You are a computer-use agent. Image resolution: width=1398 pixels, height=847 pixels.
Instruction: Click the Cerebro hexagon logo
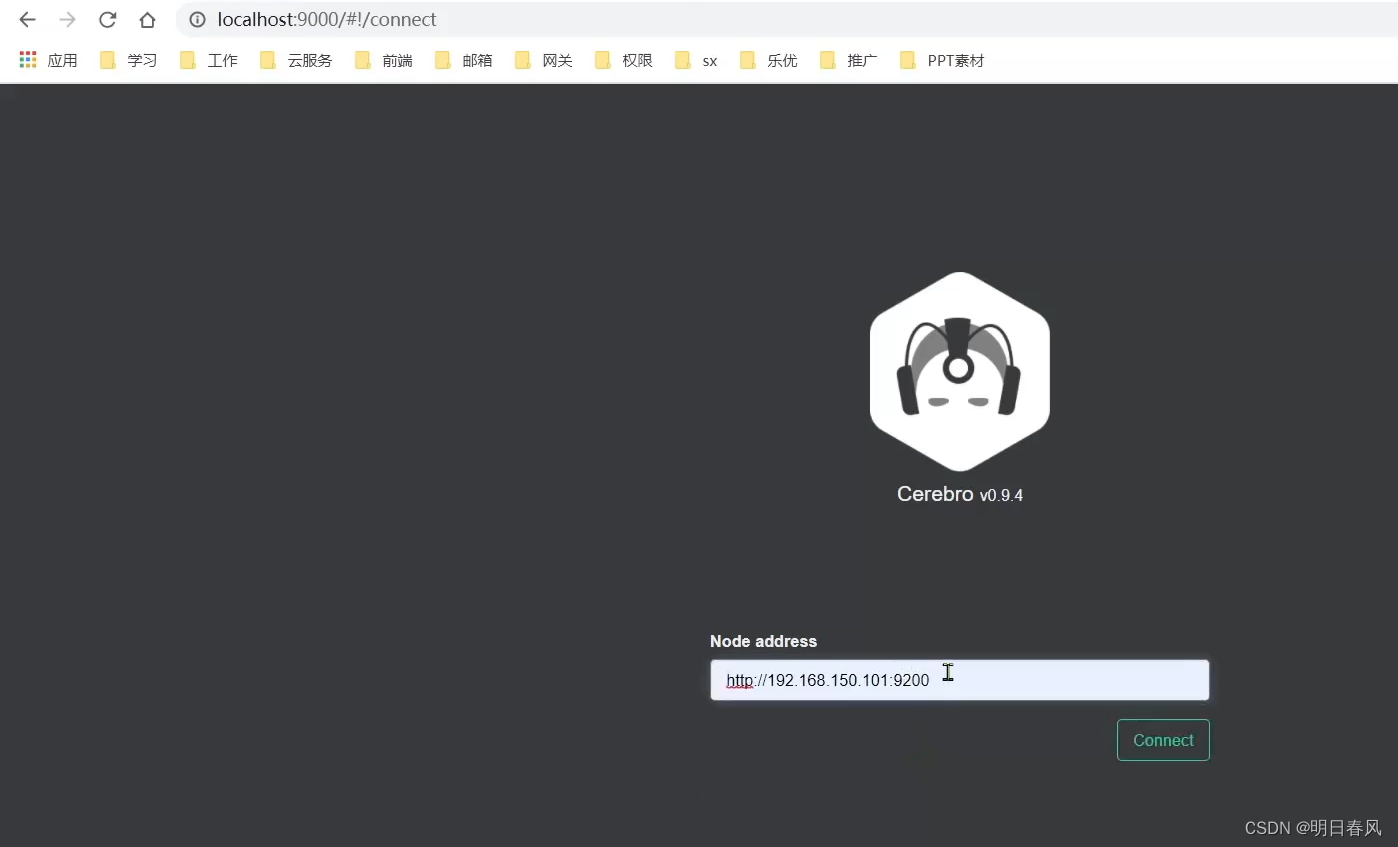pyautogui.click(x=960, y=371)
